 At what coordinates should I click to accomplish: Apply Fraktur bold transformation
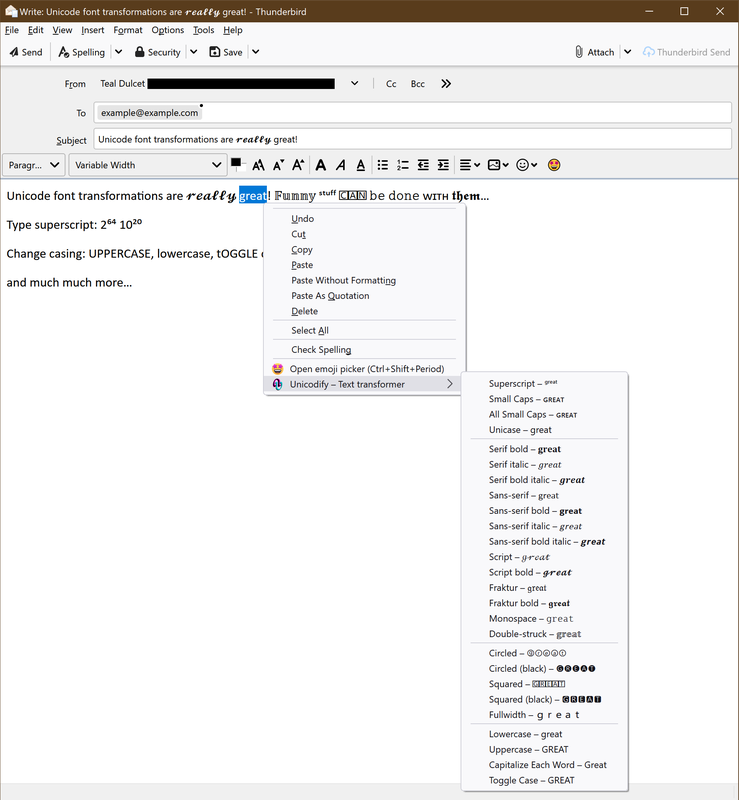coord(544,603)
